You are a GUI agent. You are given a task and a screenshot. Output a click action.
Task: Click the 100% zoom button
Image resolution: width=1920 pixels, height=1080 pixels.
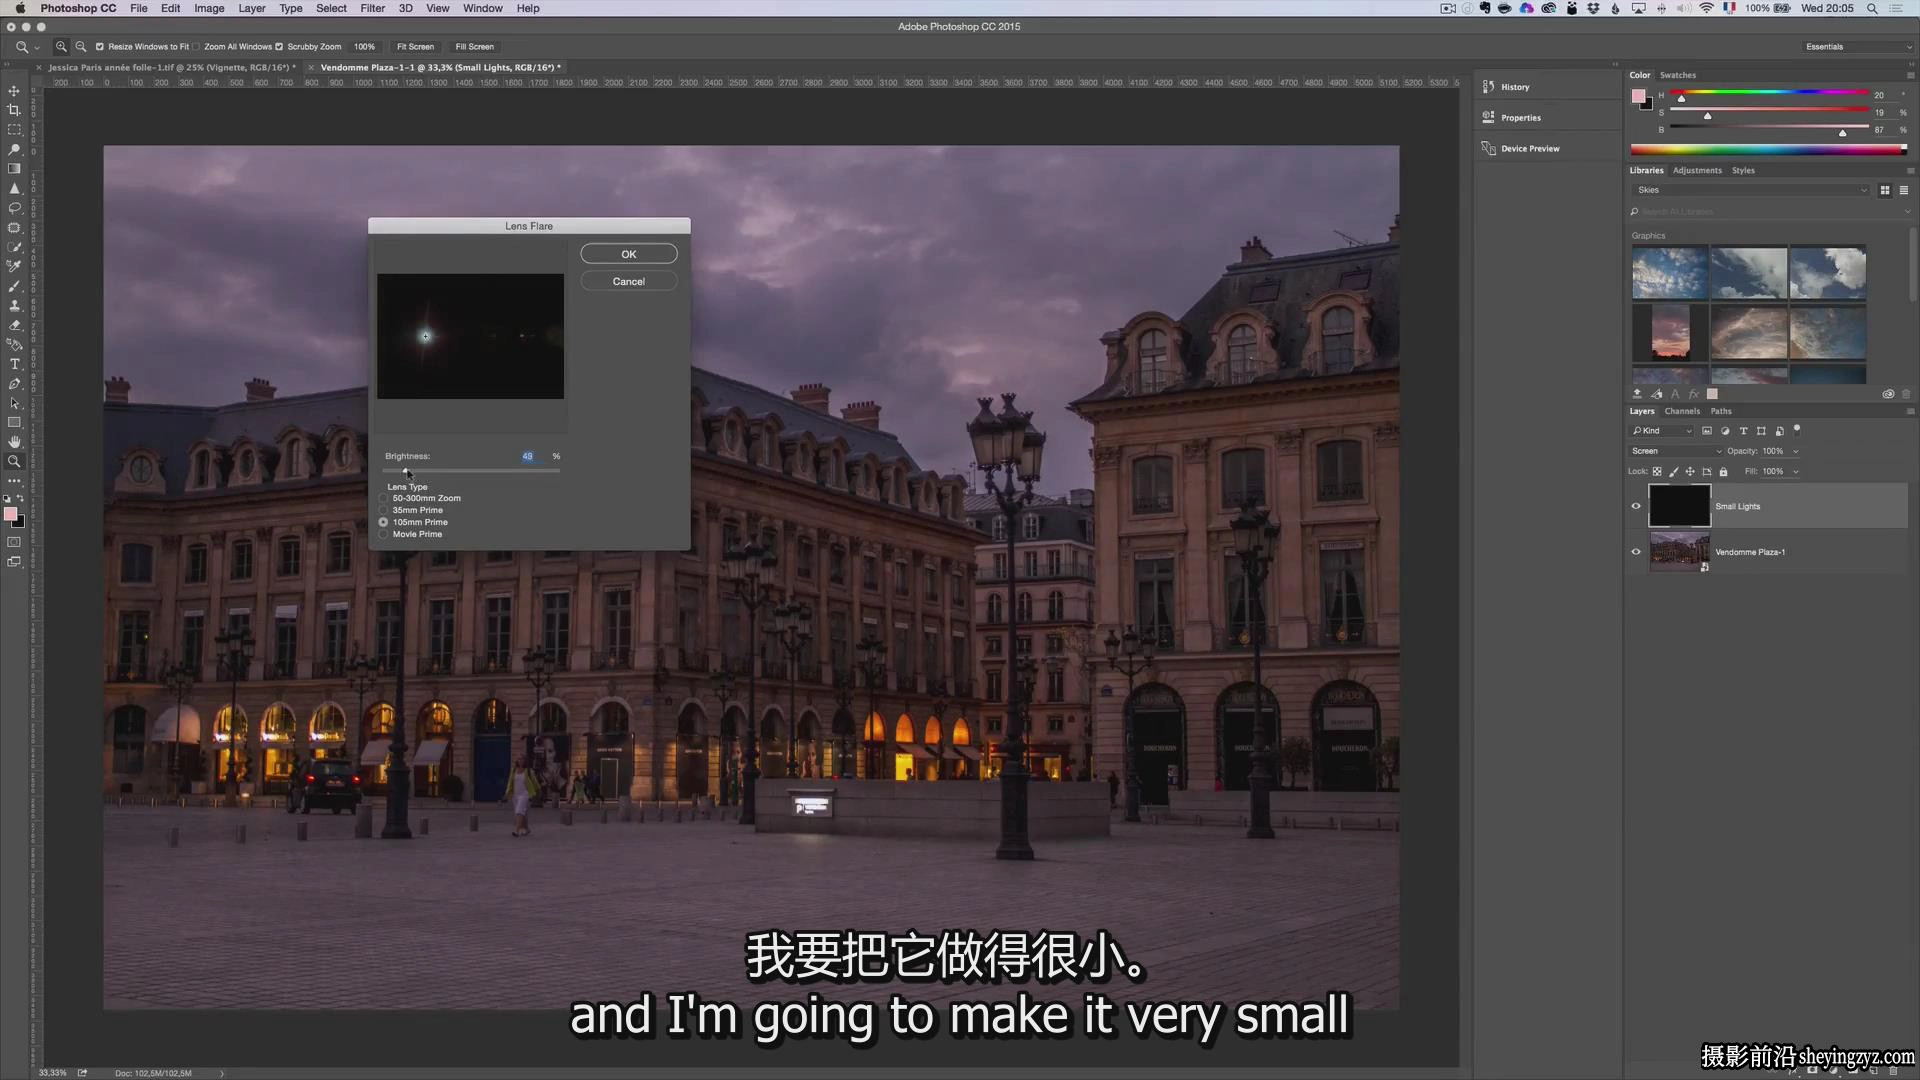(x=365, y=47)
